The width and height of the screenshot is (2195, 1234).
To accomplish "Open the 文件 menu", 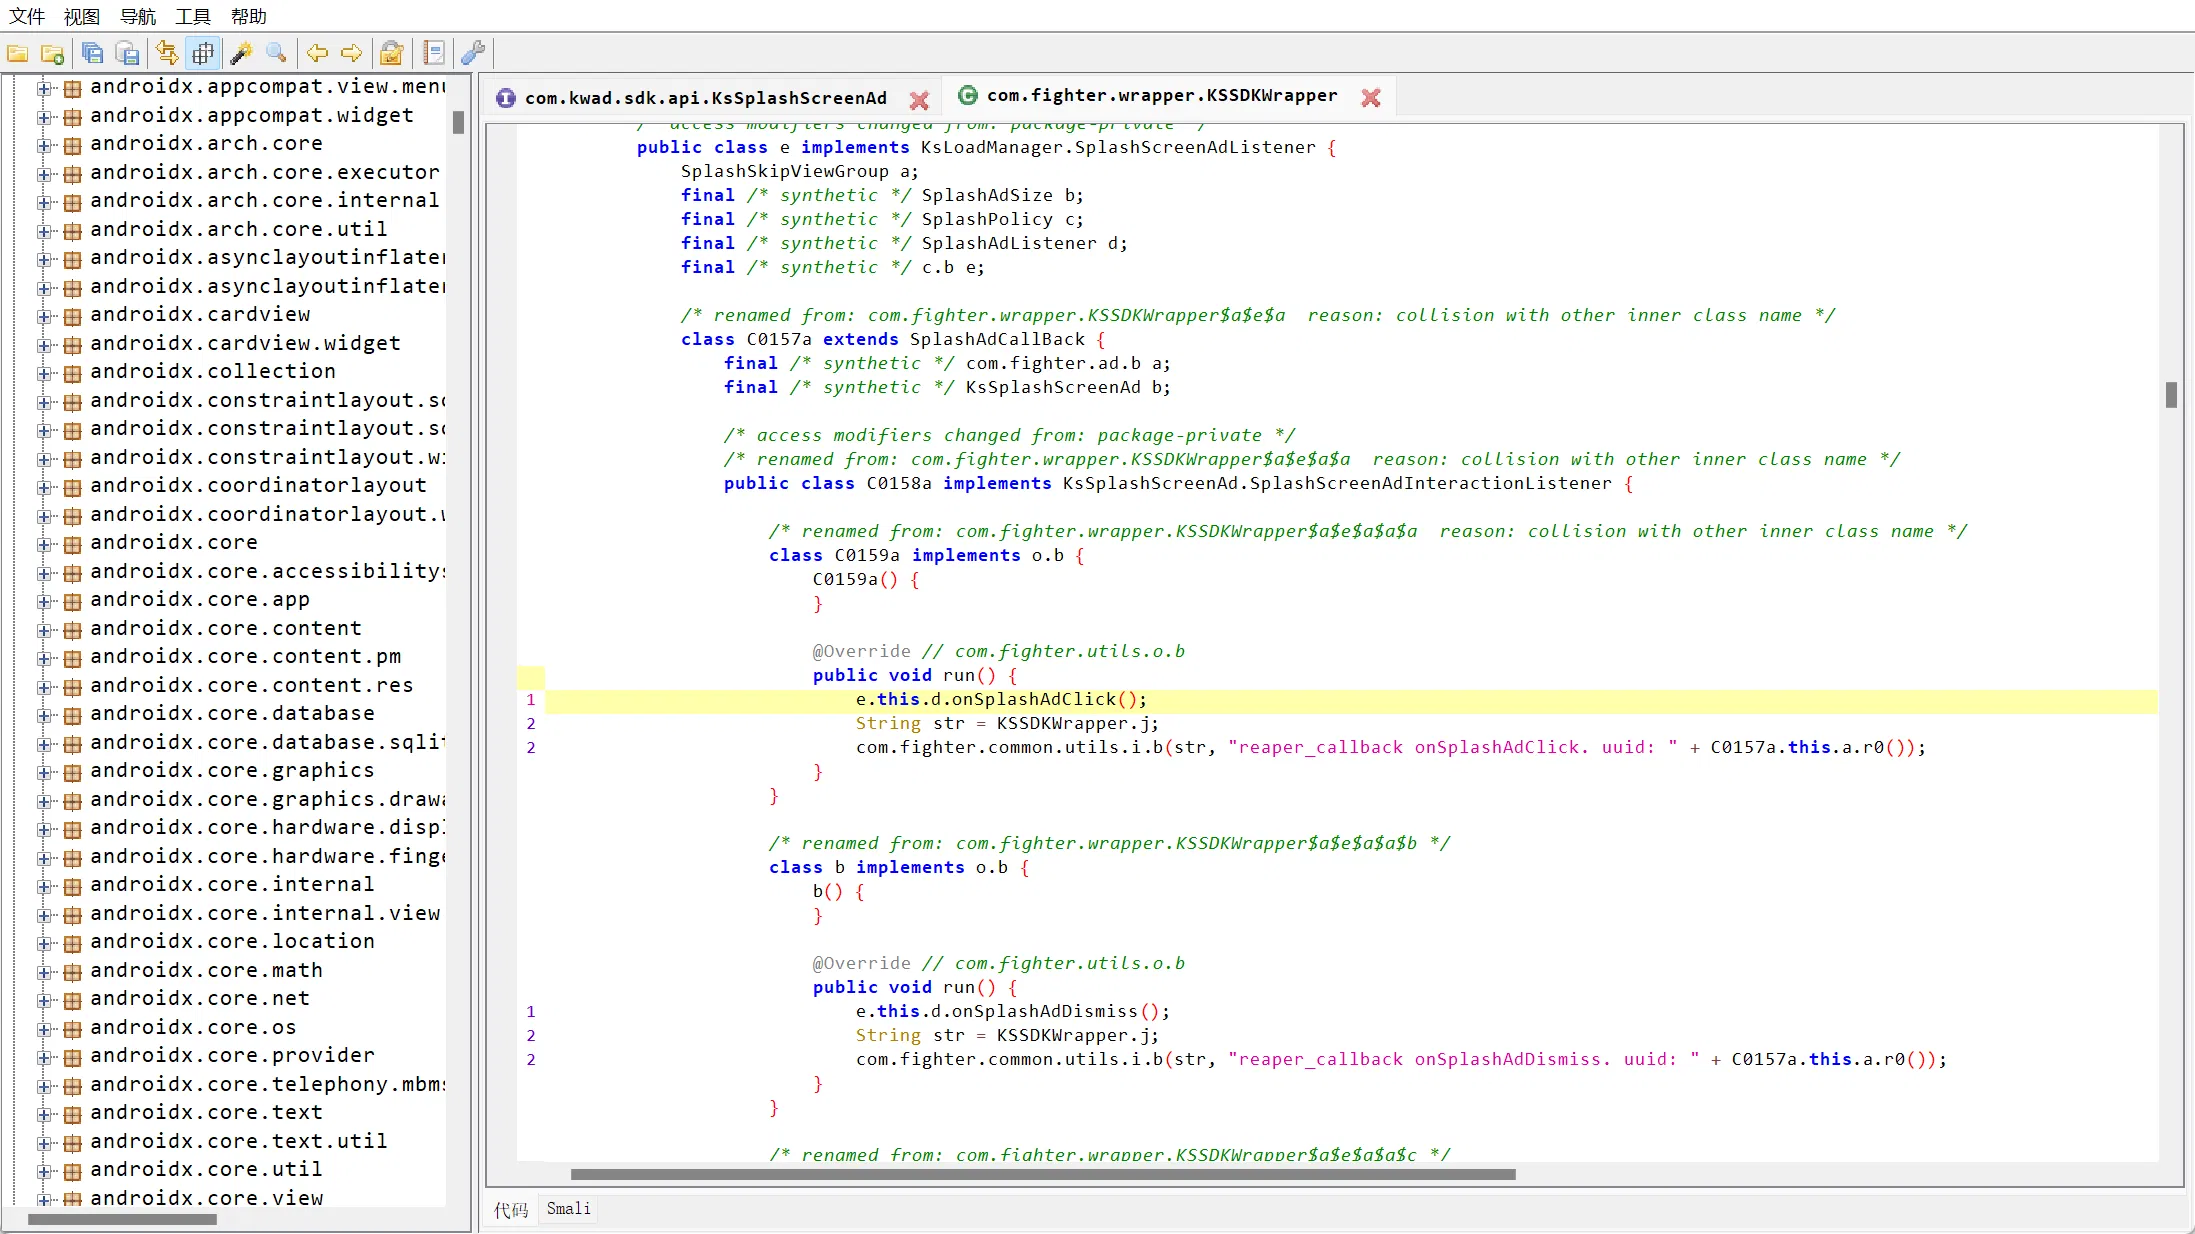I will pos(27,16).
